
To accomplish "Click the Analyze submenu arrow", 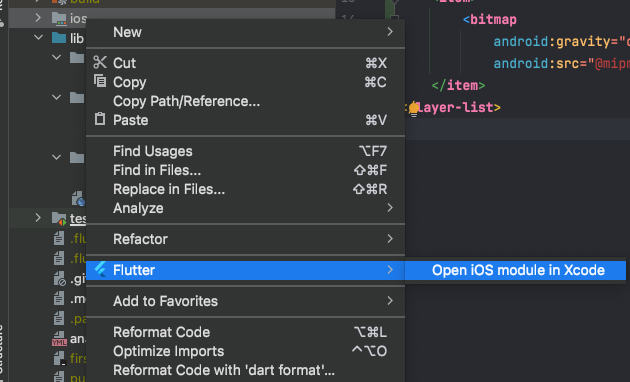I will point(390,208).
